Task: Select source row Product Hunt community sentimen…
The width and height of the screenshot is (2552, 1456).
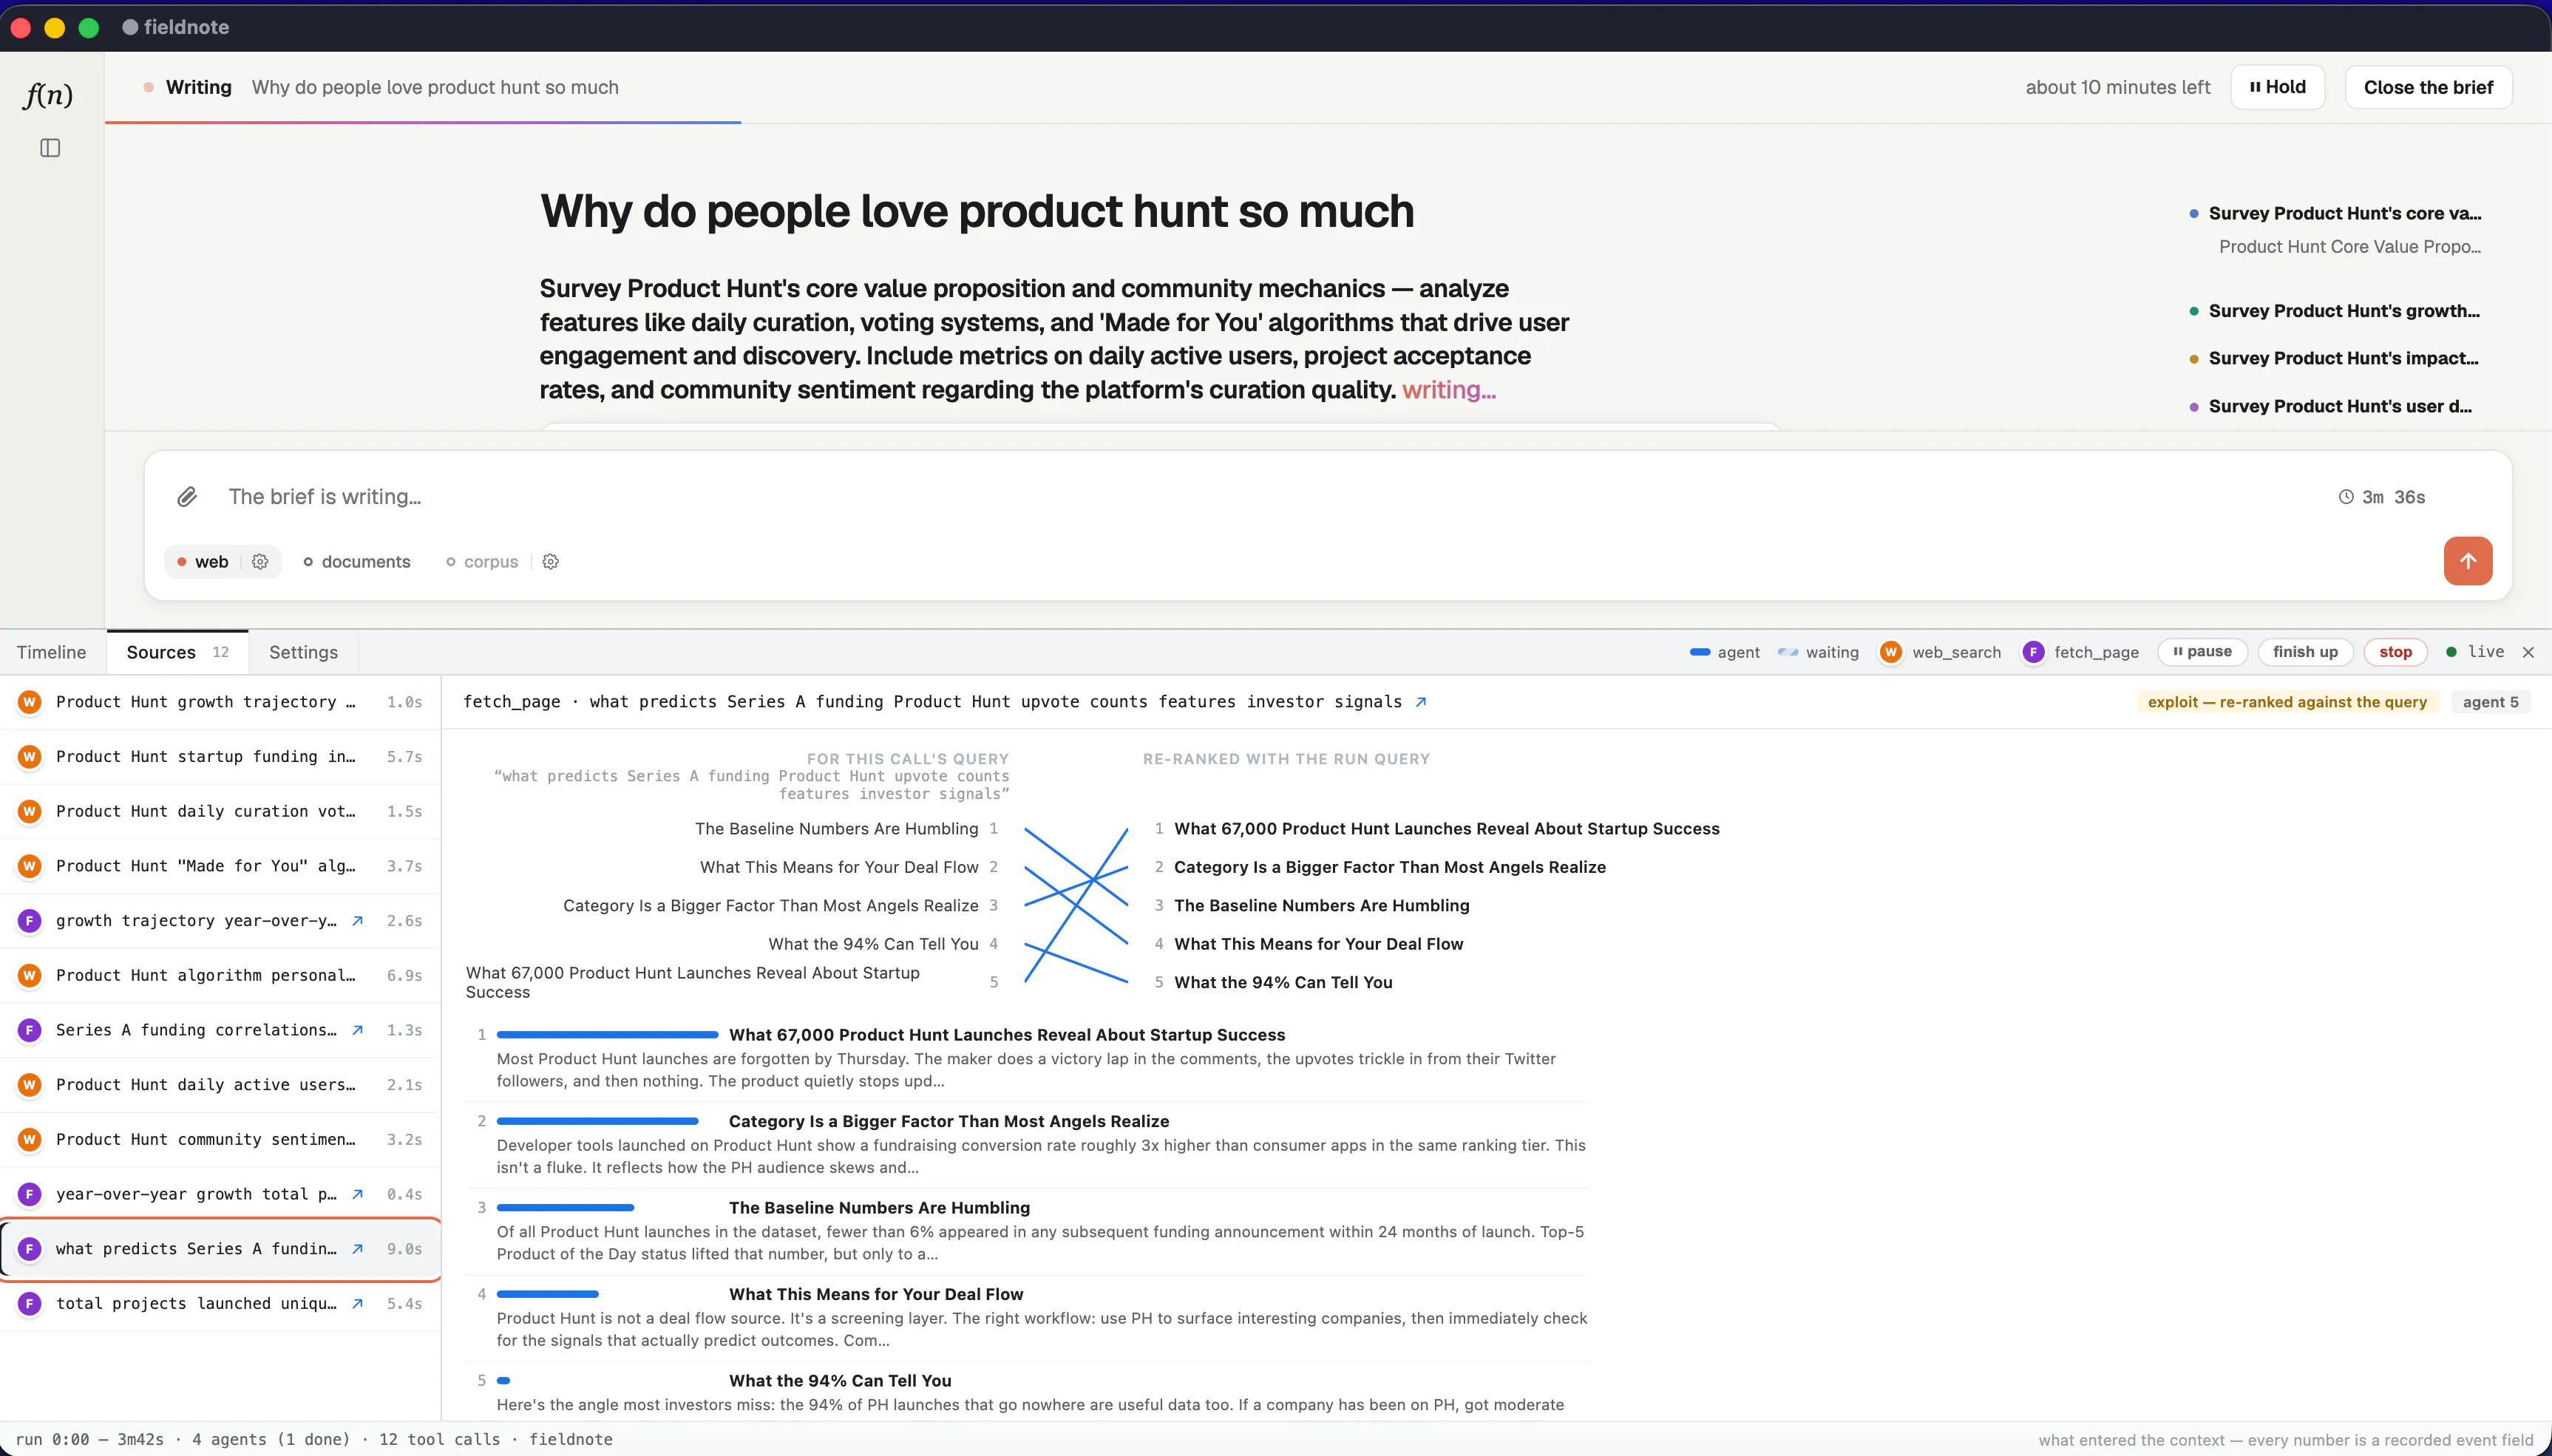Action: [220, 1140]
